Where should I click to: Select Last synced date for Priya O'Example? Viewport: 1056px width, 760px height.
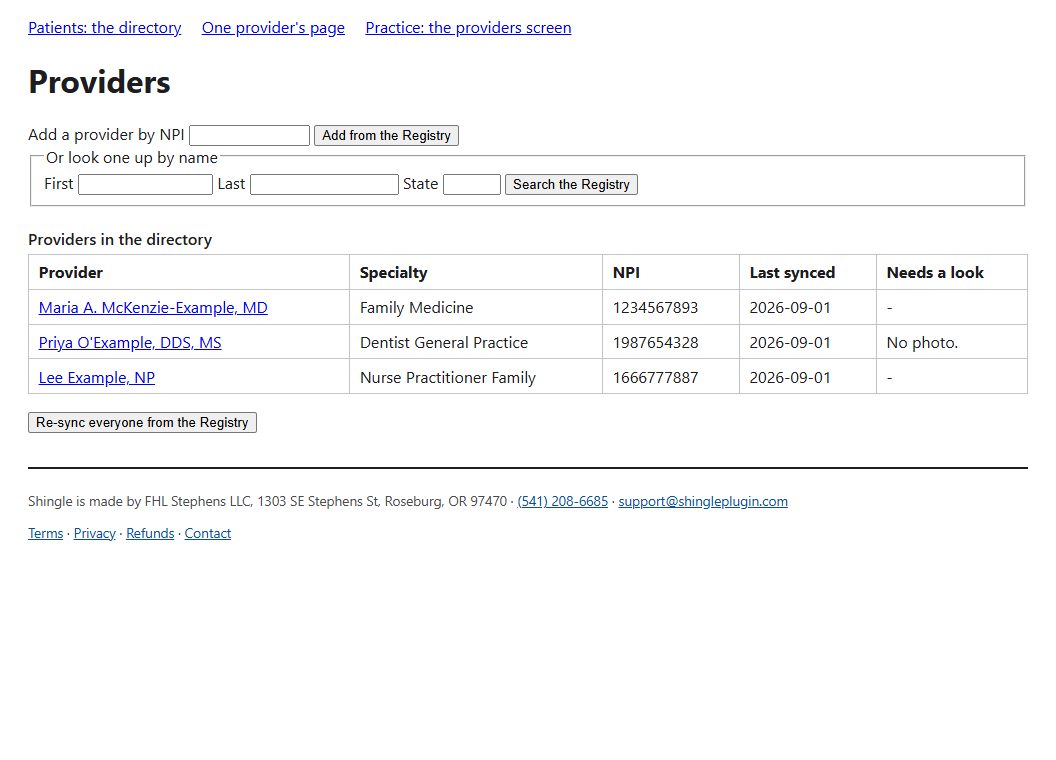(790, 343)
